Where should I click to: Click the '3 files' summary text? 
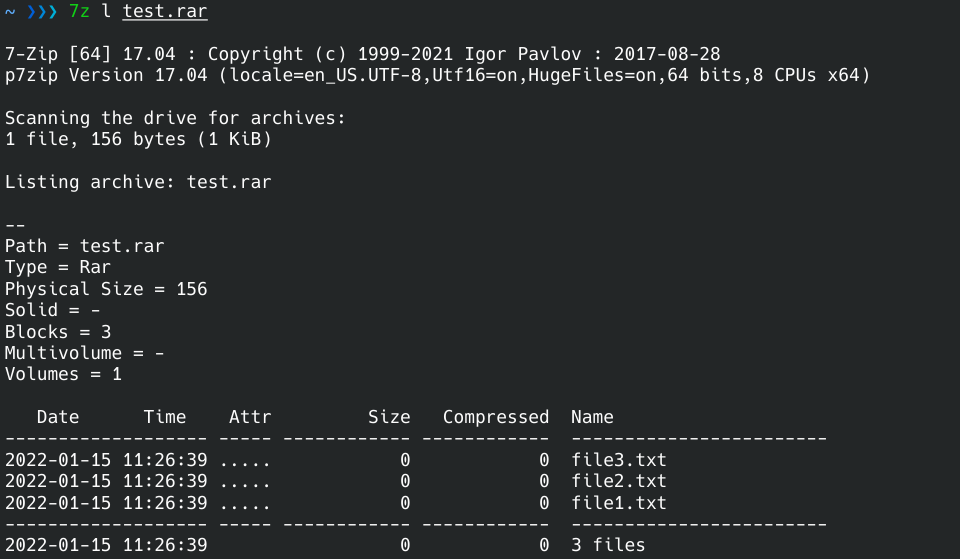(x=608, y=545)
